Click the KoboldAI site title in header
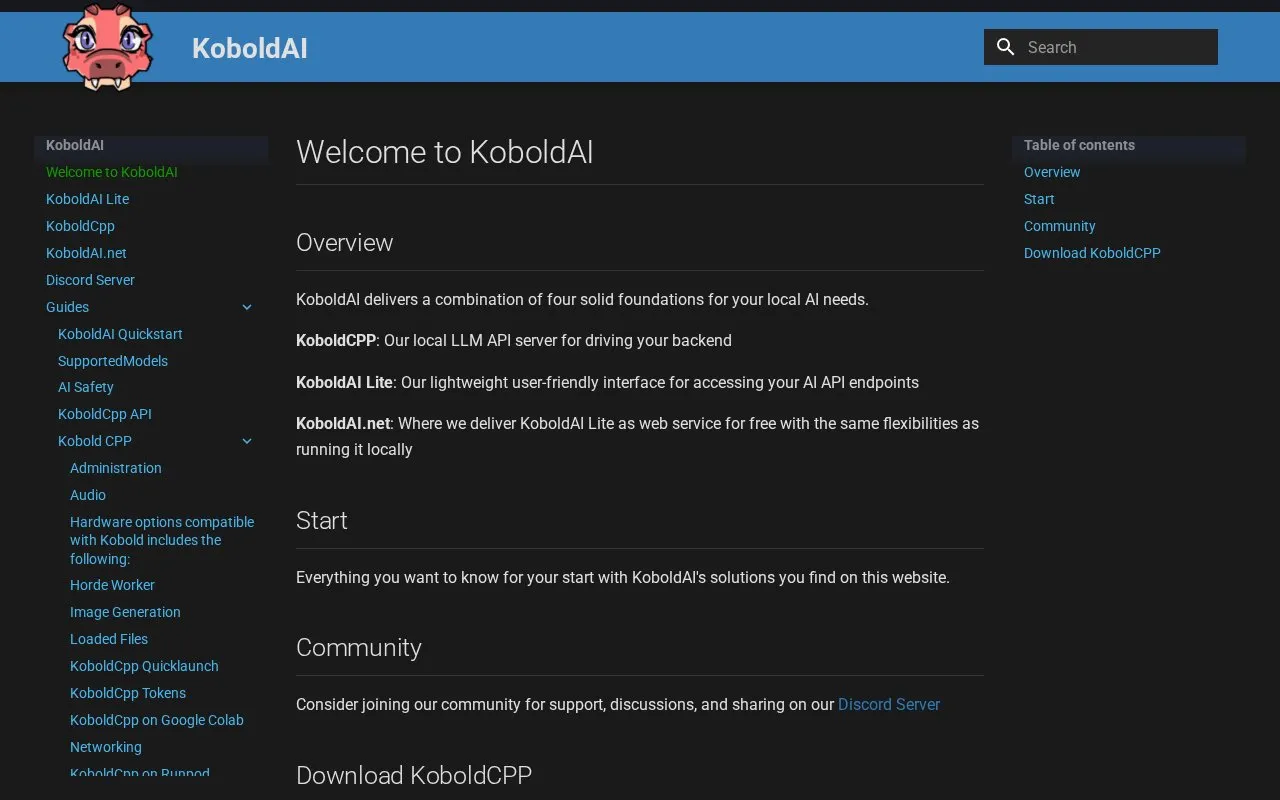Image resolution: width=1280 pixels, height=800 pixels. (x=250, y=48)
